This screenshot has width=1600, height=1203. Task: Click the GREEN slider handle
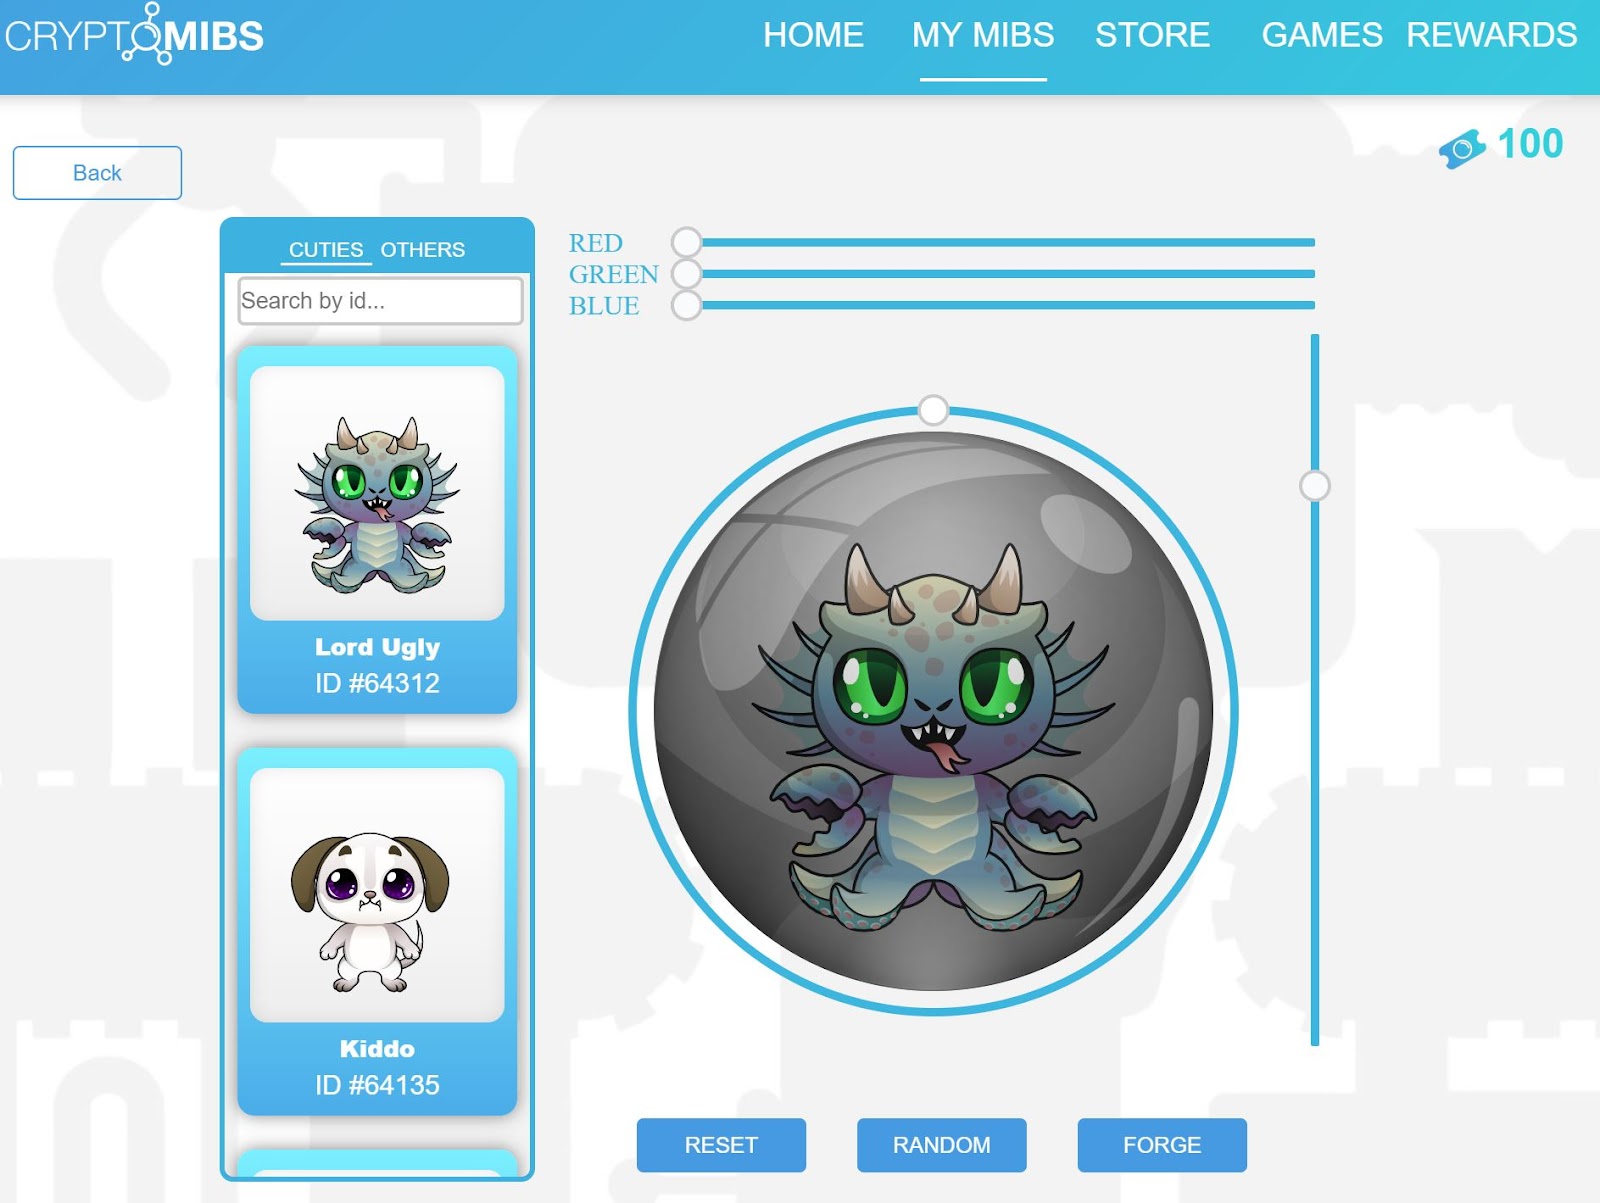[687, 273]
